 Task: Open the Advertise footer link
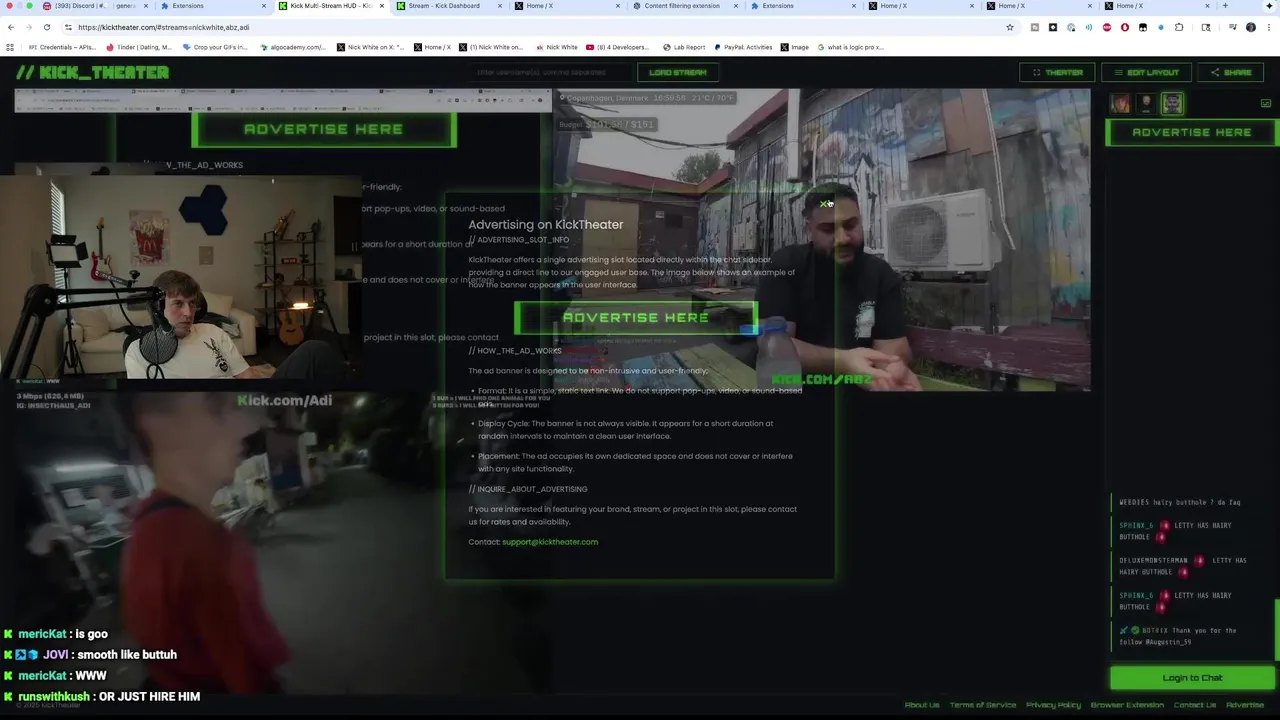tap(1245, 705)
